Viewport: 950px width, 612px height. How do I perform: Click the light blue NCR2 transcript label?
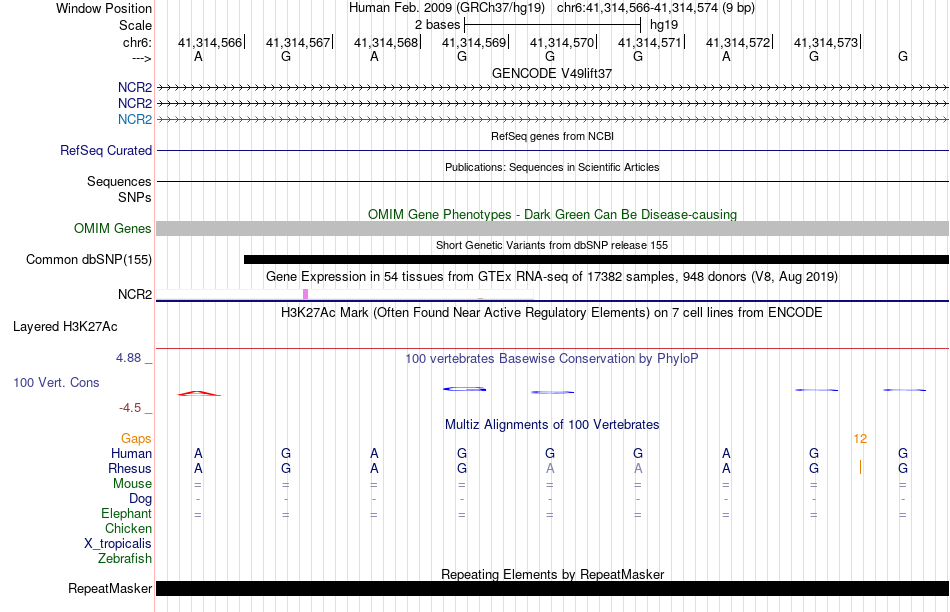coord(135,119)
